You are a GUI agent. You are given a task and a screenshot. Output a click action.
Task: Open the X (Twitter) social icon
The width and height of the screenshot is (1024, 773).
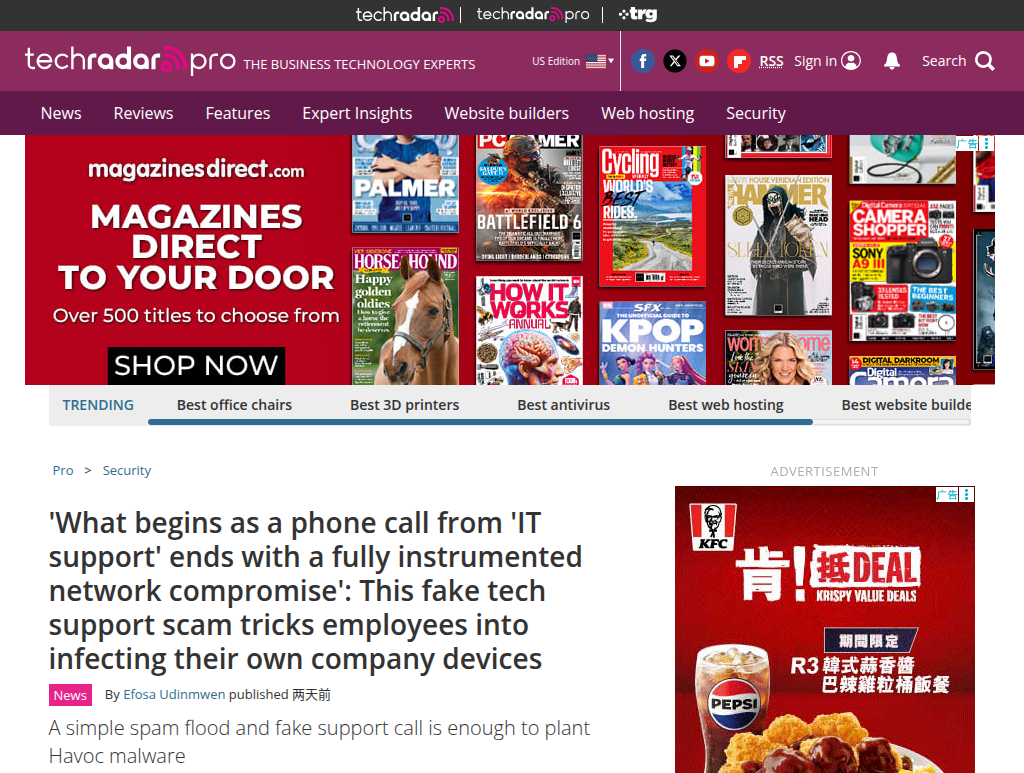click(675, 61)
